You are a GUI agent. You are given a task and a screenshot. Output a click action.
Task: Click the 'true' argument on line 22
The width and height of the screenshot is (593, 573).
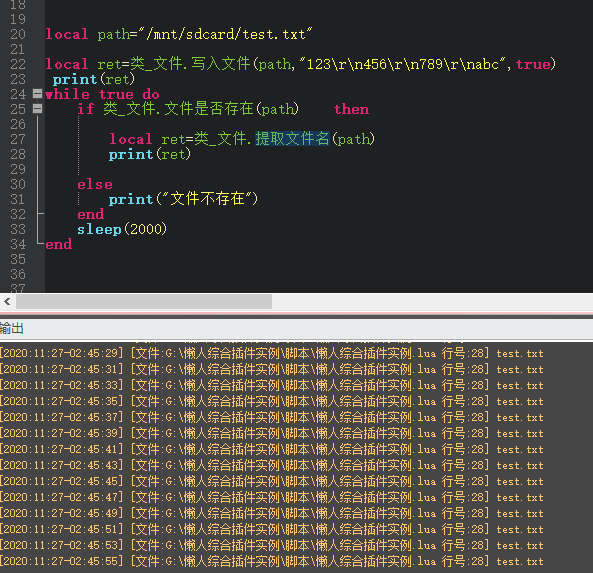click(533, 64)
